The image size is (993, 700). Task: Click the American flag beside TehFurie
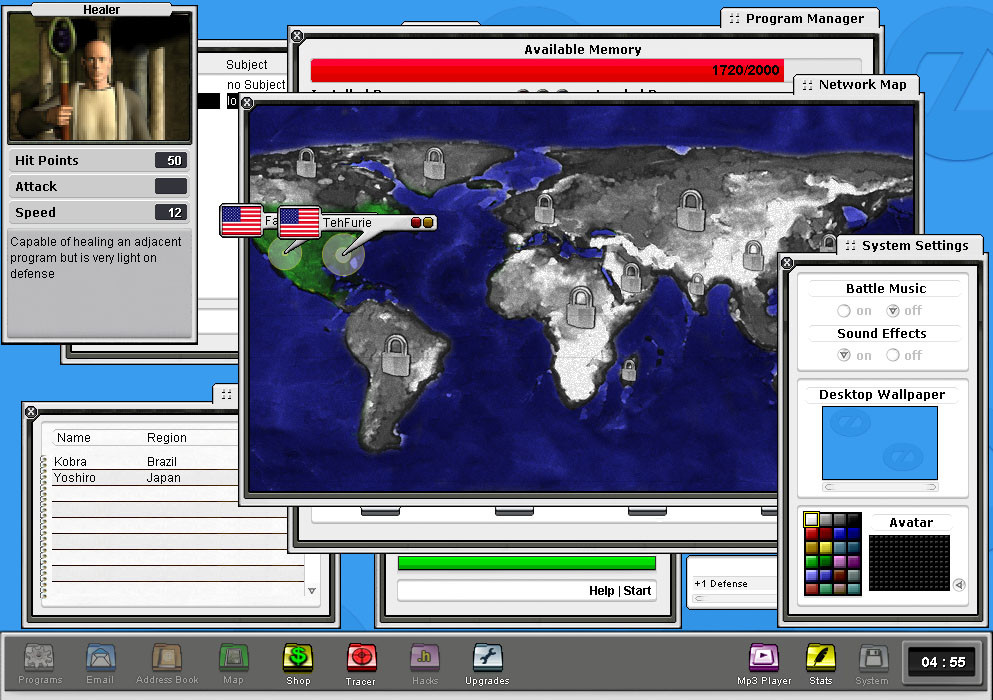tap(300, 222)
